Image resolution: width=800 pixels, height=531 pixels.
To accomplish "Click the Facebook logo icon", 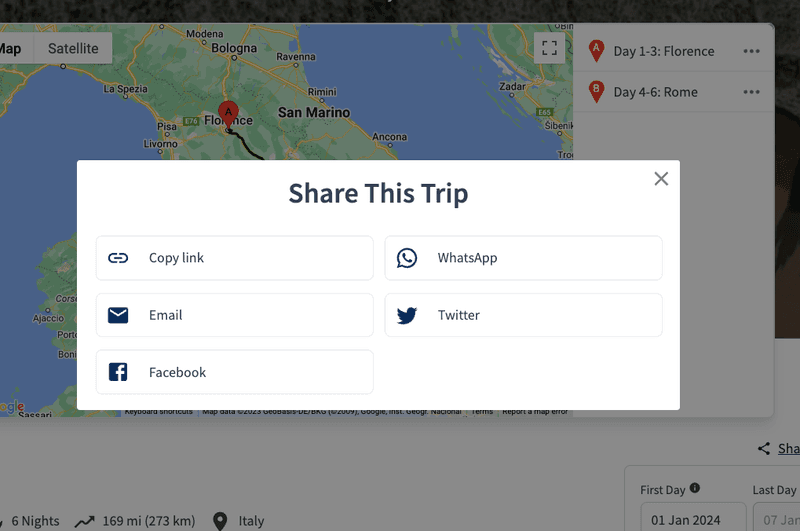I will pyautogui.click(x=118, y=372).
